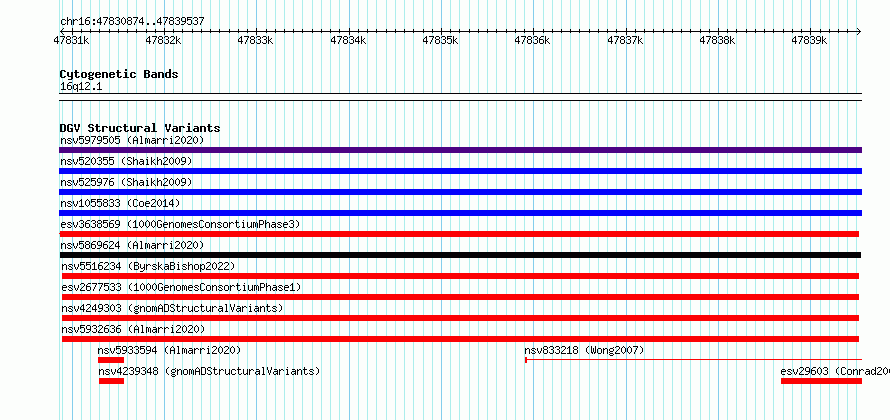Click the blue nsv525976 variant bar

(x=460, y=192)
